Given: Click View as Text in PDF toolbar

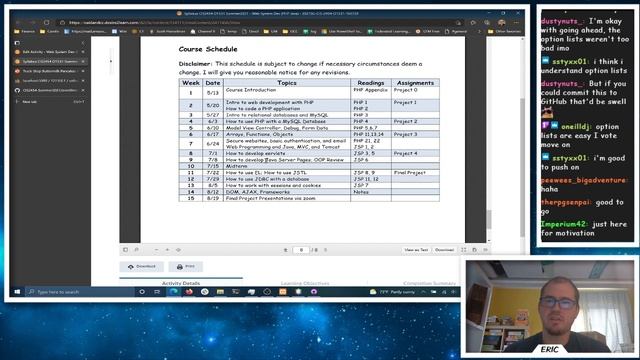Looking at the screenshot, I should pyautogui.click(x=416, y=250).
